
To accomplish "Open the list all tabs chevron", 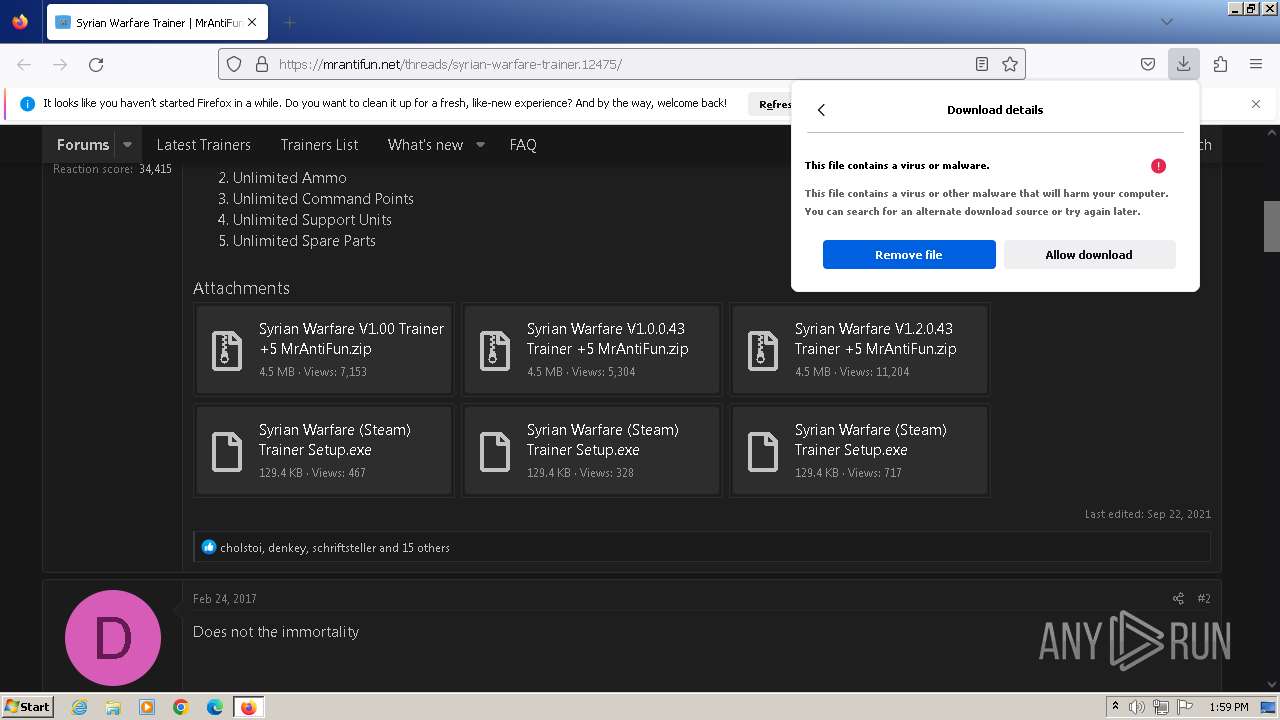I will pos(1166,22).
